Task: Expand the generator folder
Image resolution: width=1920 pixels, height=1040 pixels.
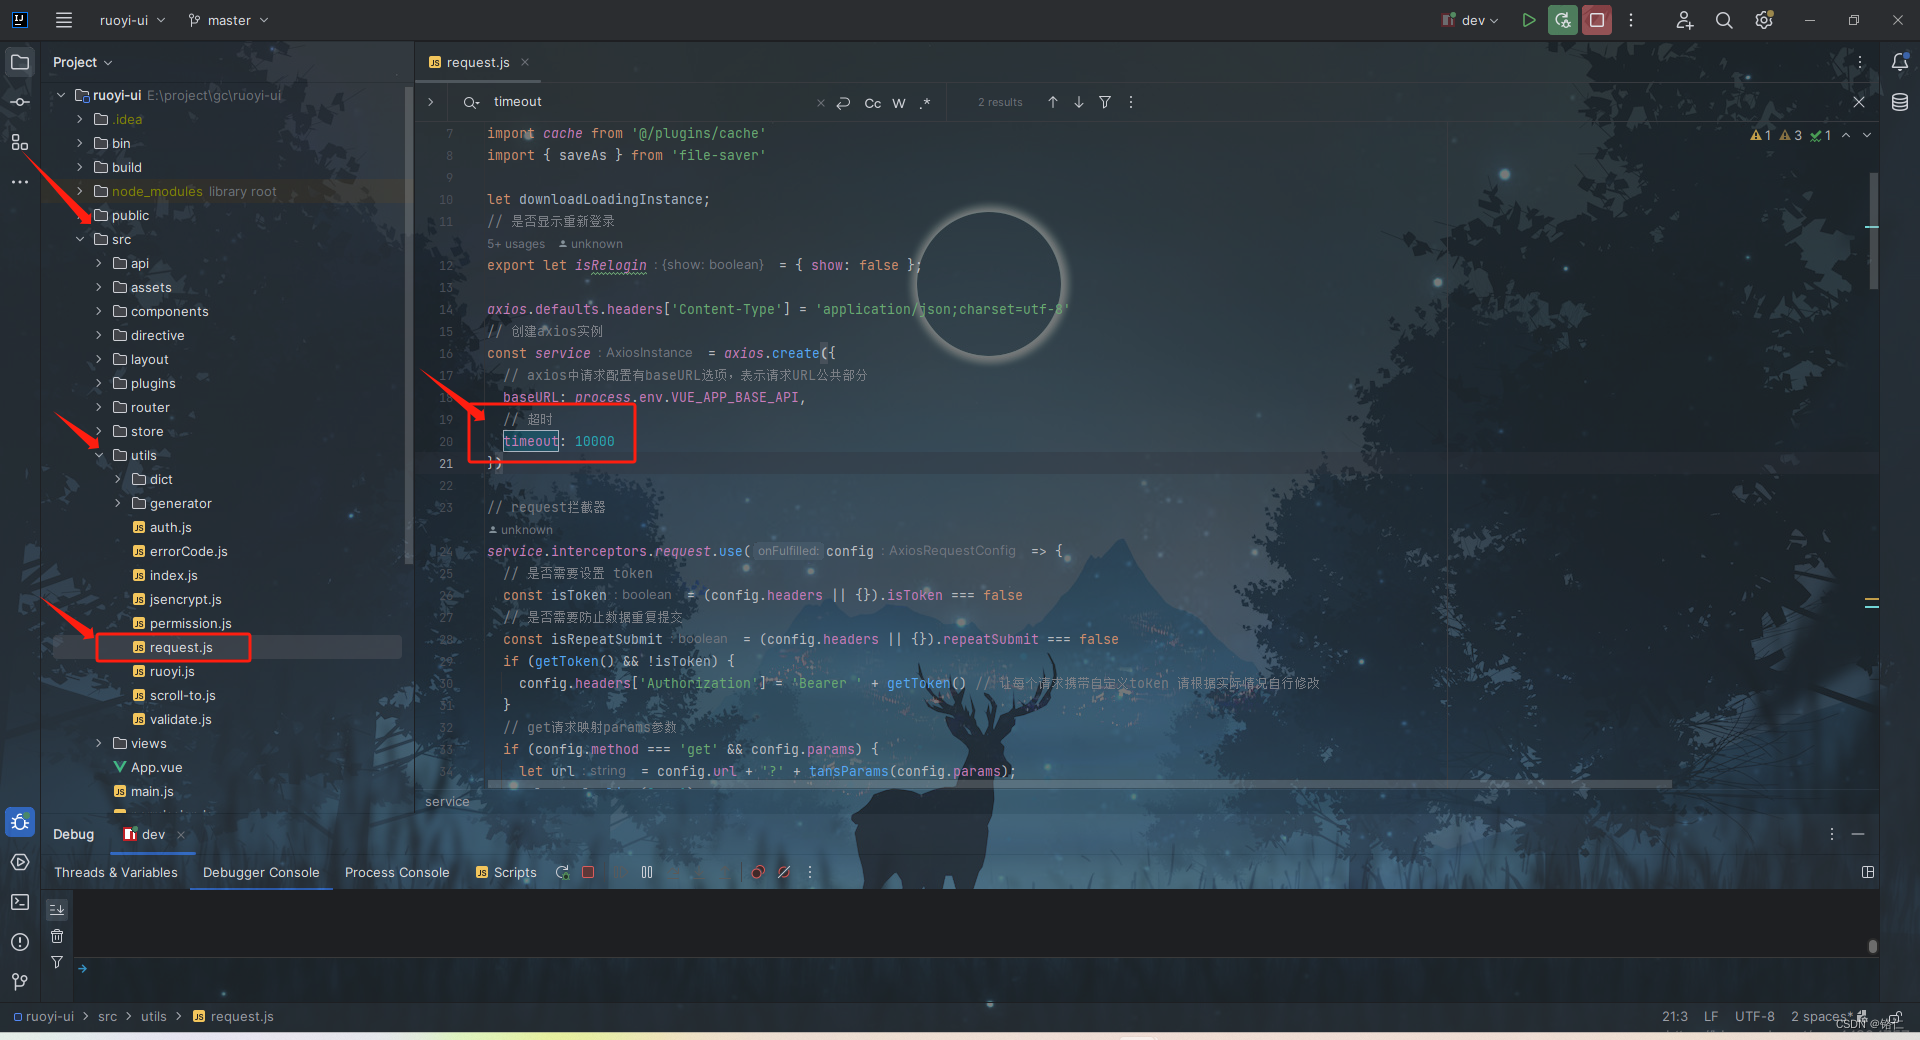Action: tap(118, 503)
